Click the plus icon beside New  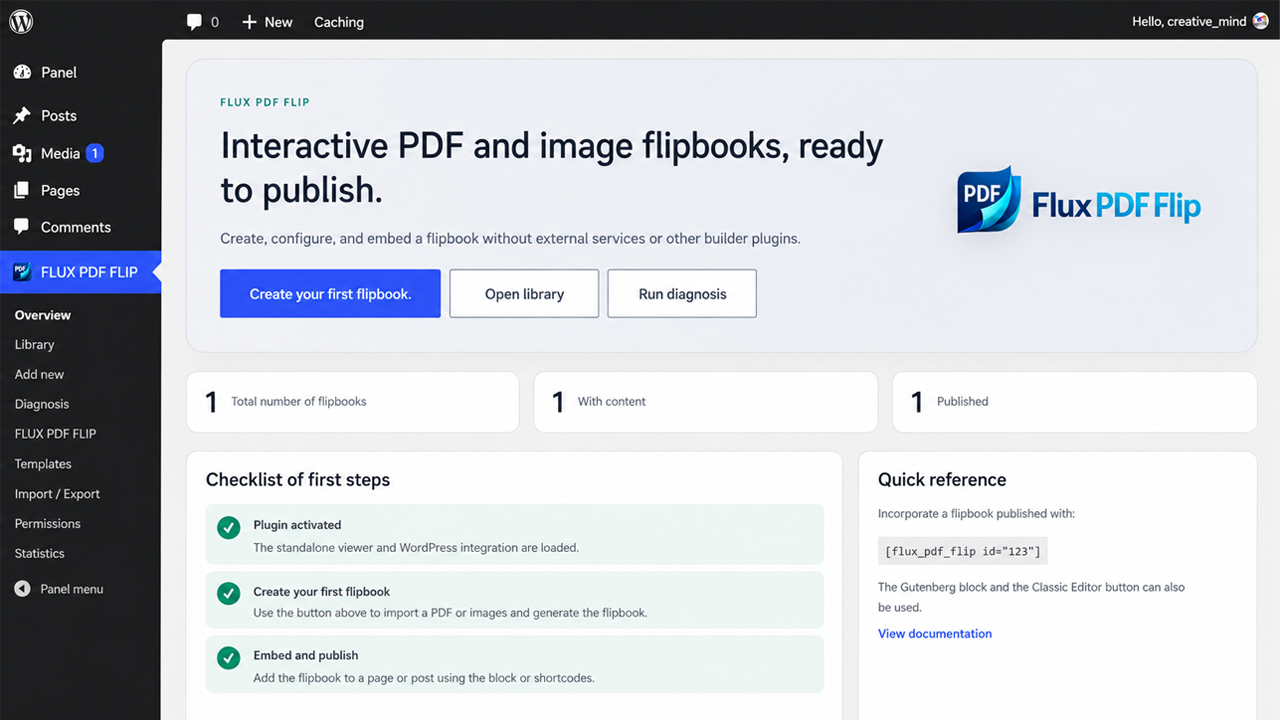tap(249, 22)
